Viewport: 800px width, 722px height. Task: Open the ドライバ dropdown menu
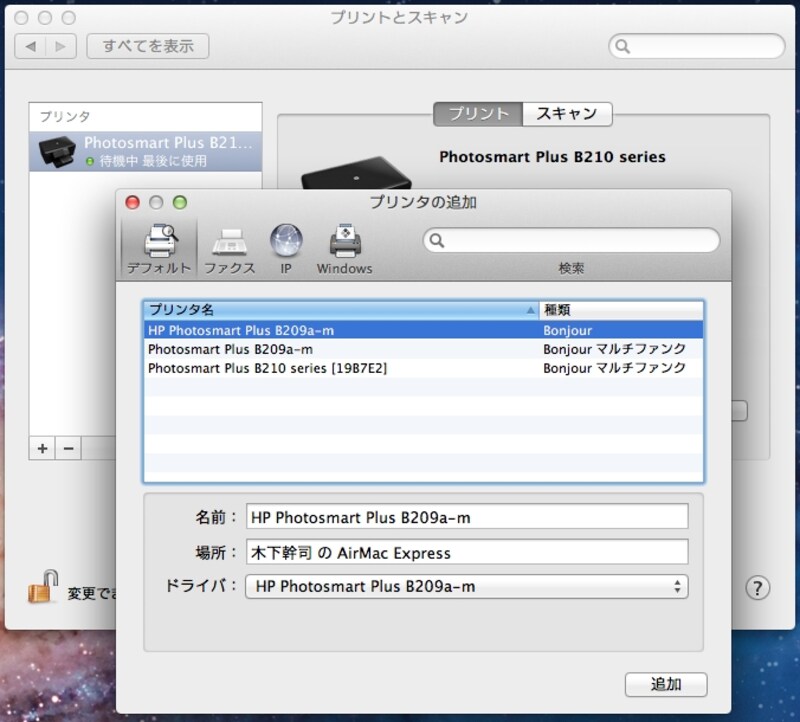465,586
